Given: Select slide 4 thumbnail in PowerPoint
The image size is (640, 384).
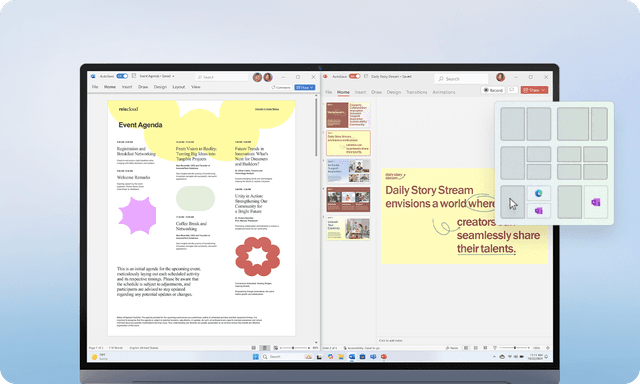Looking at the screenshot, I should tap(348, 200).
